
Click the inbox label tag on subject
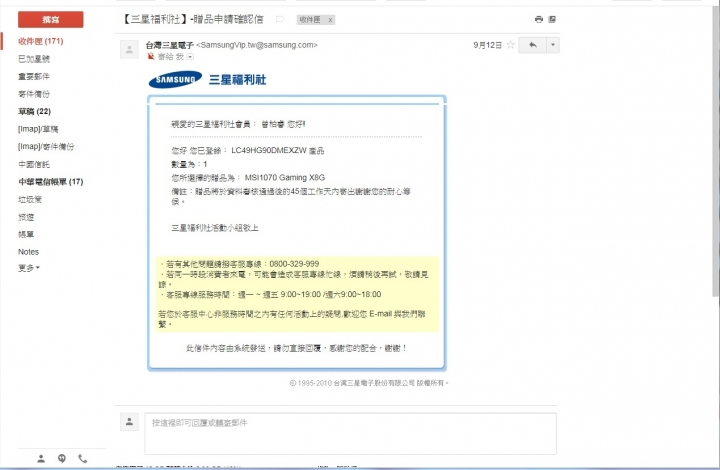click(310, 20)
